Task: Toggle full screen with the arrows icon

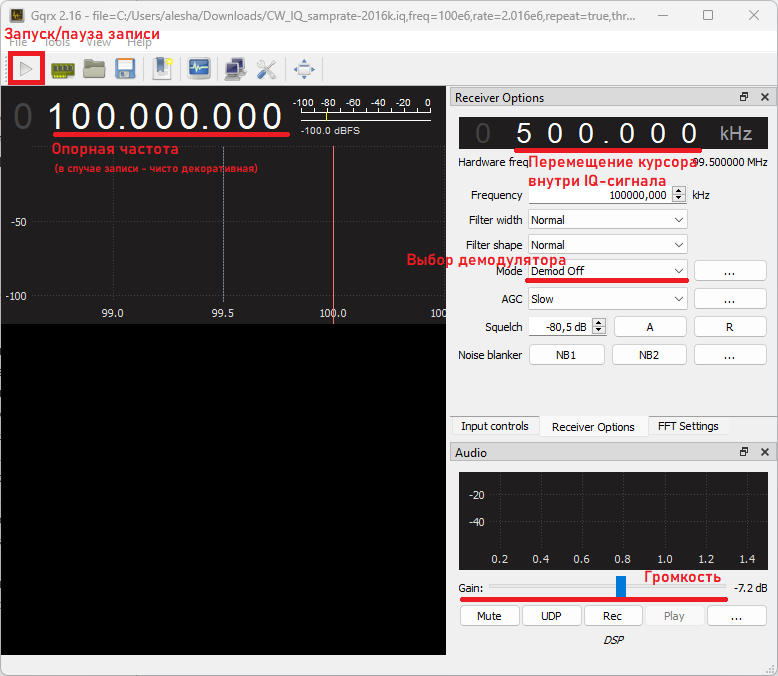Action: tap(304, 69)
